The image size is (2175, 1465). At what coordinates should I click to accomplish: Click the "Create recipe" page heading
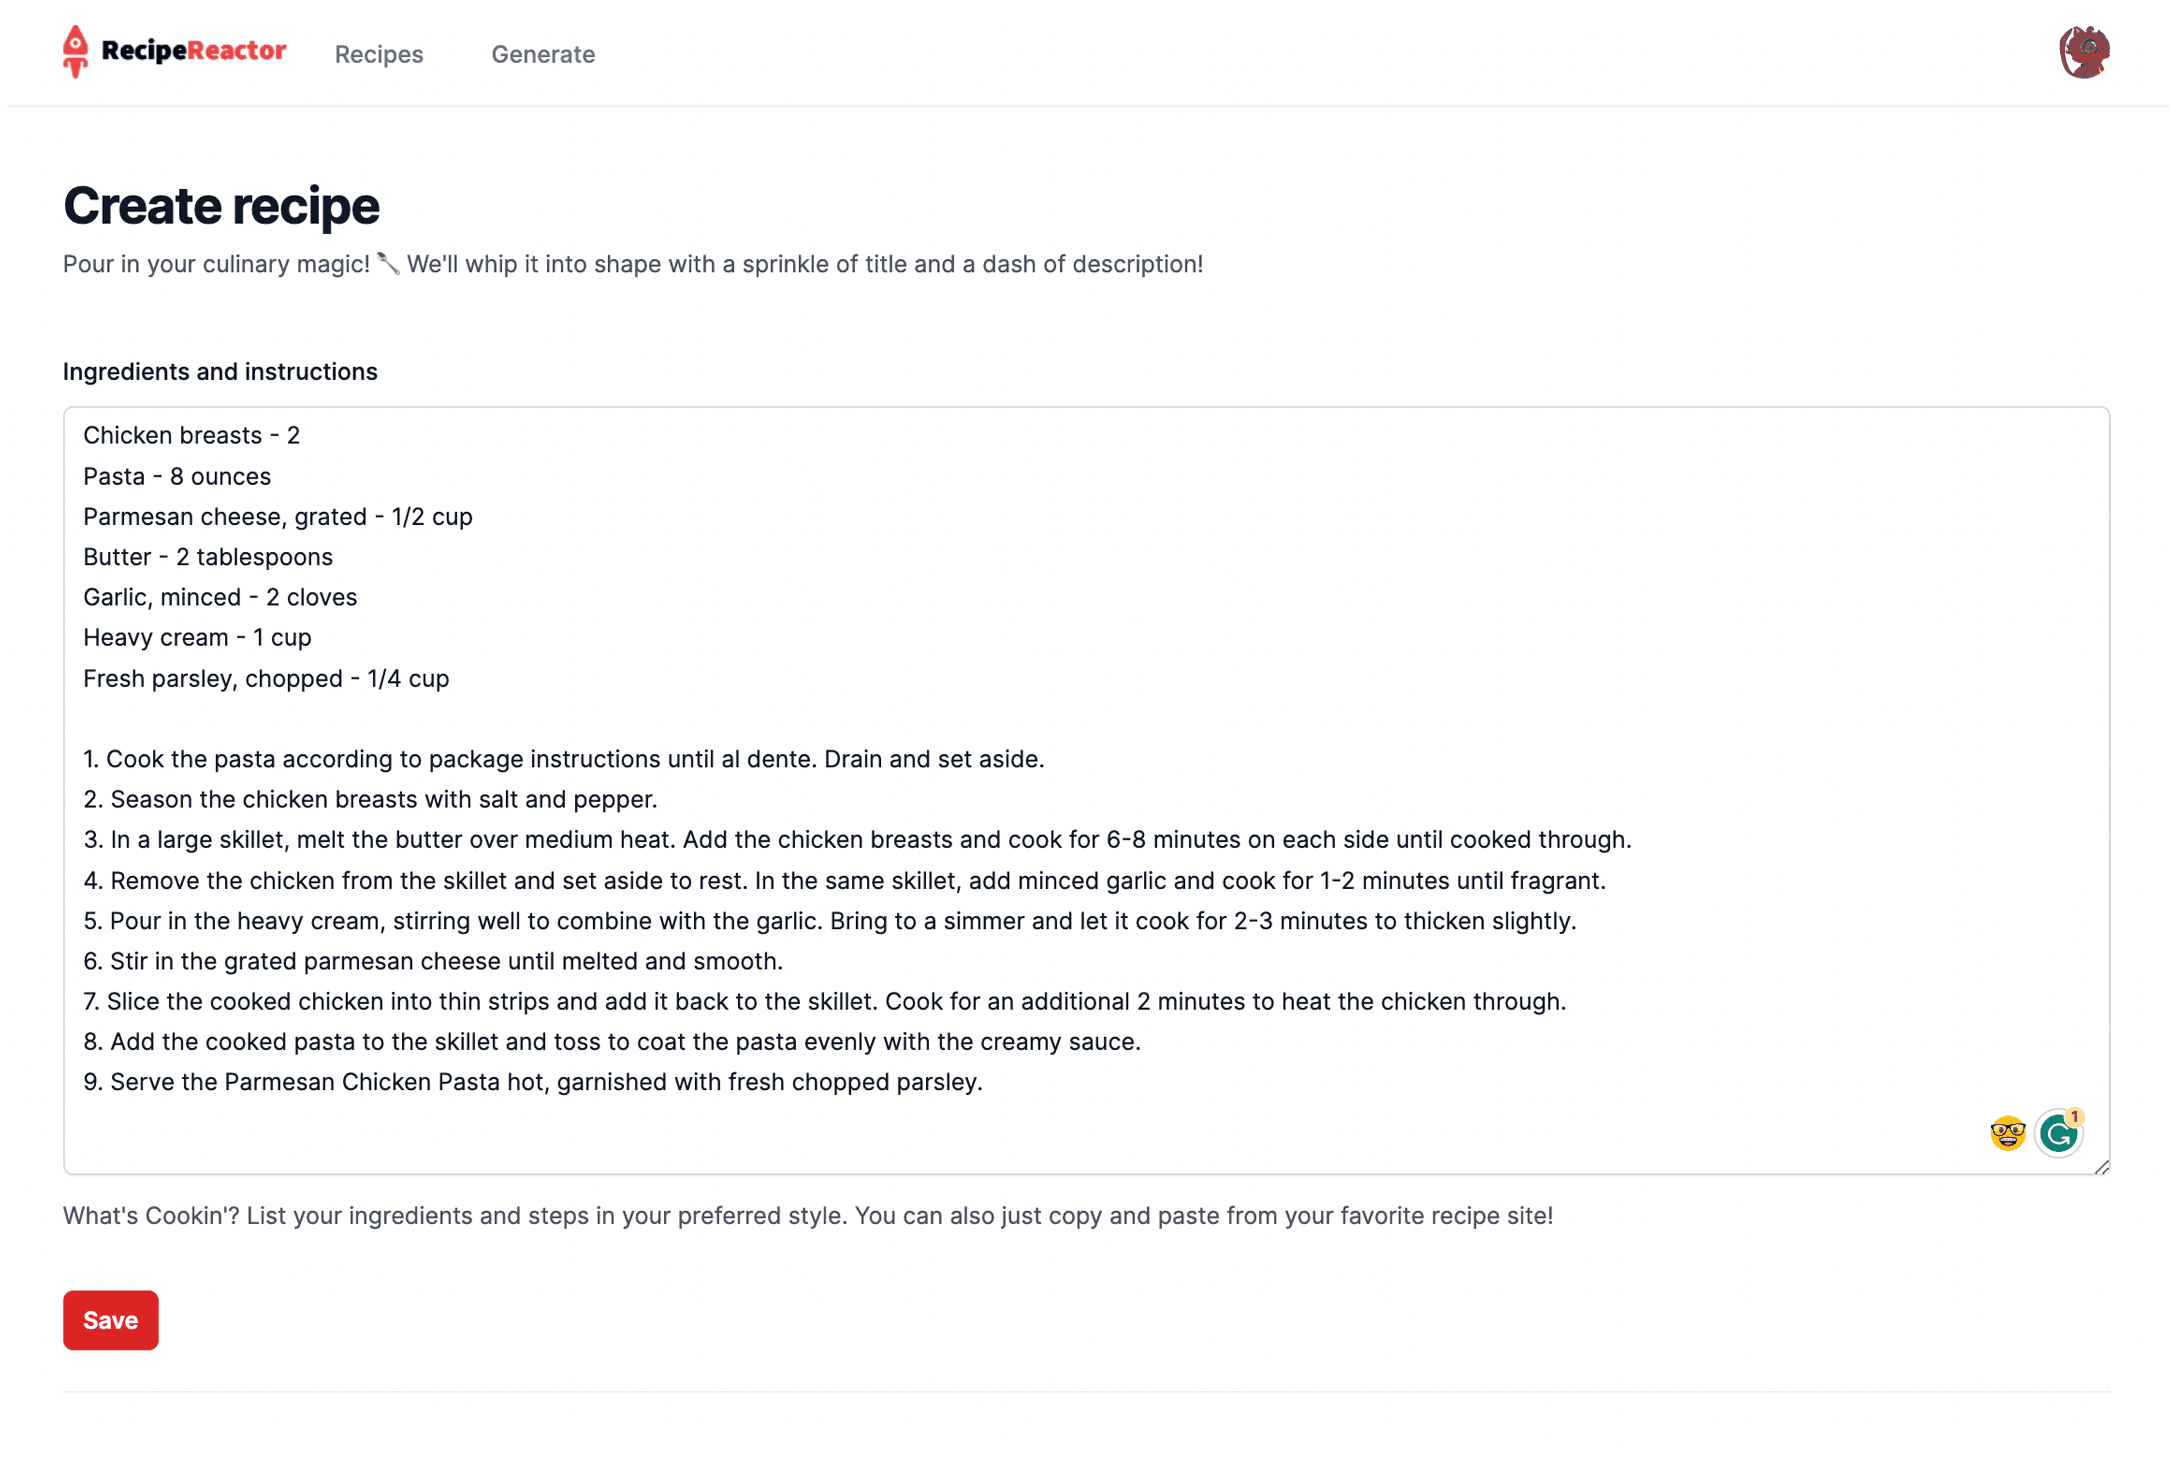[x=221, y=206]
